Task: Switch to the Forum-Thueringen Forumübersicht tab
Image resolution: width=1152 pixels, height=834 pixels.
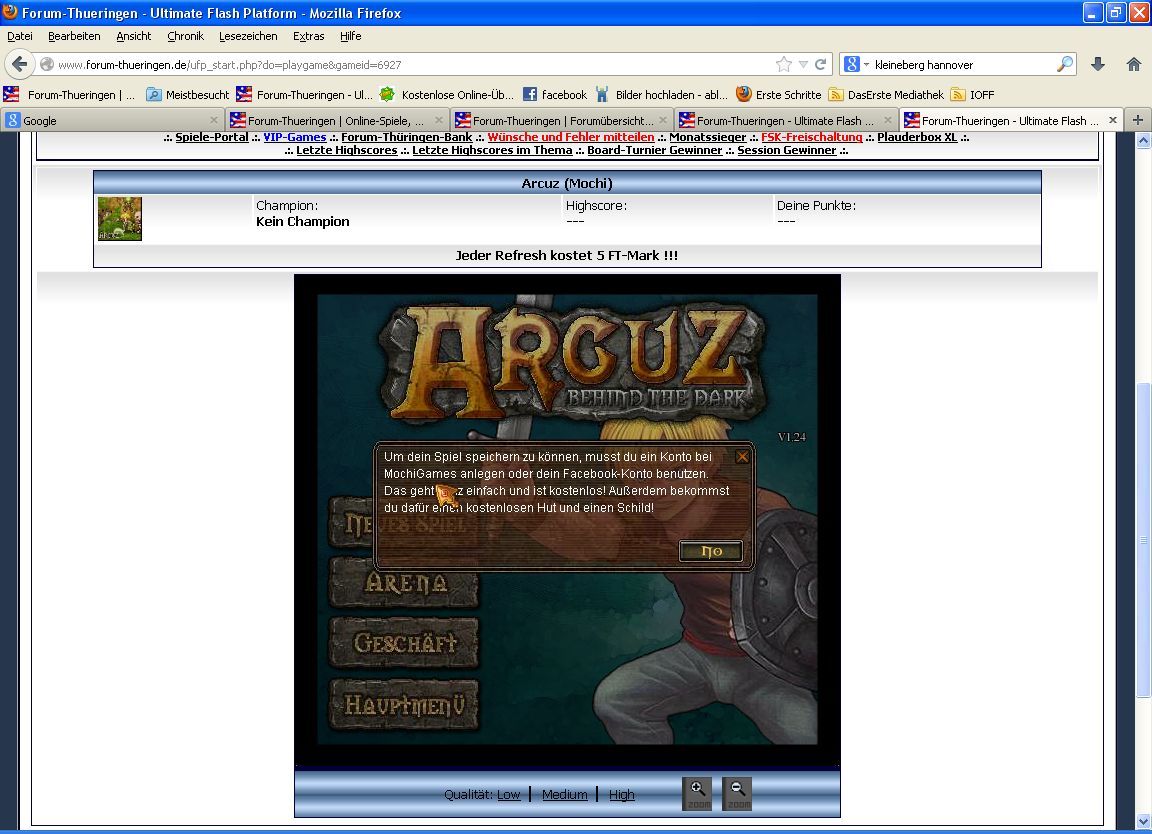Action: click(561, 120)
